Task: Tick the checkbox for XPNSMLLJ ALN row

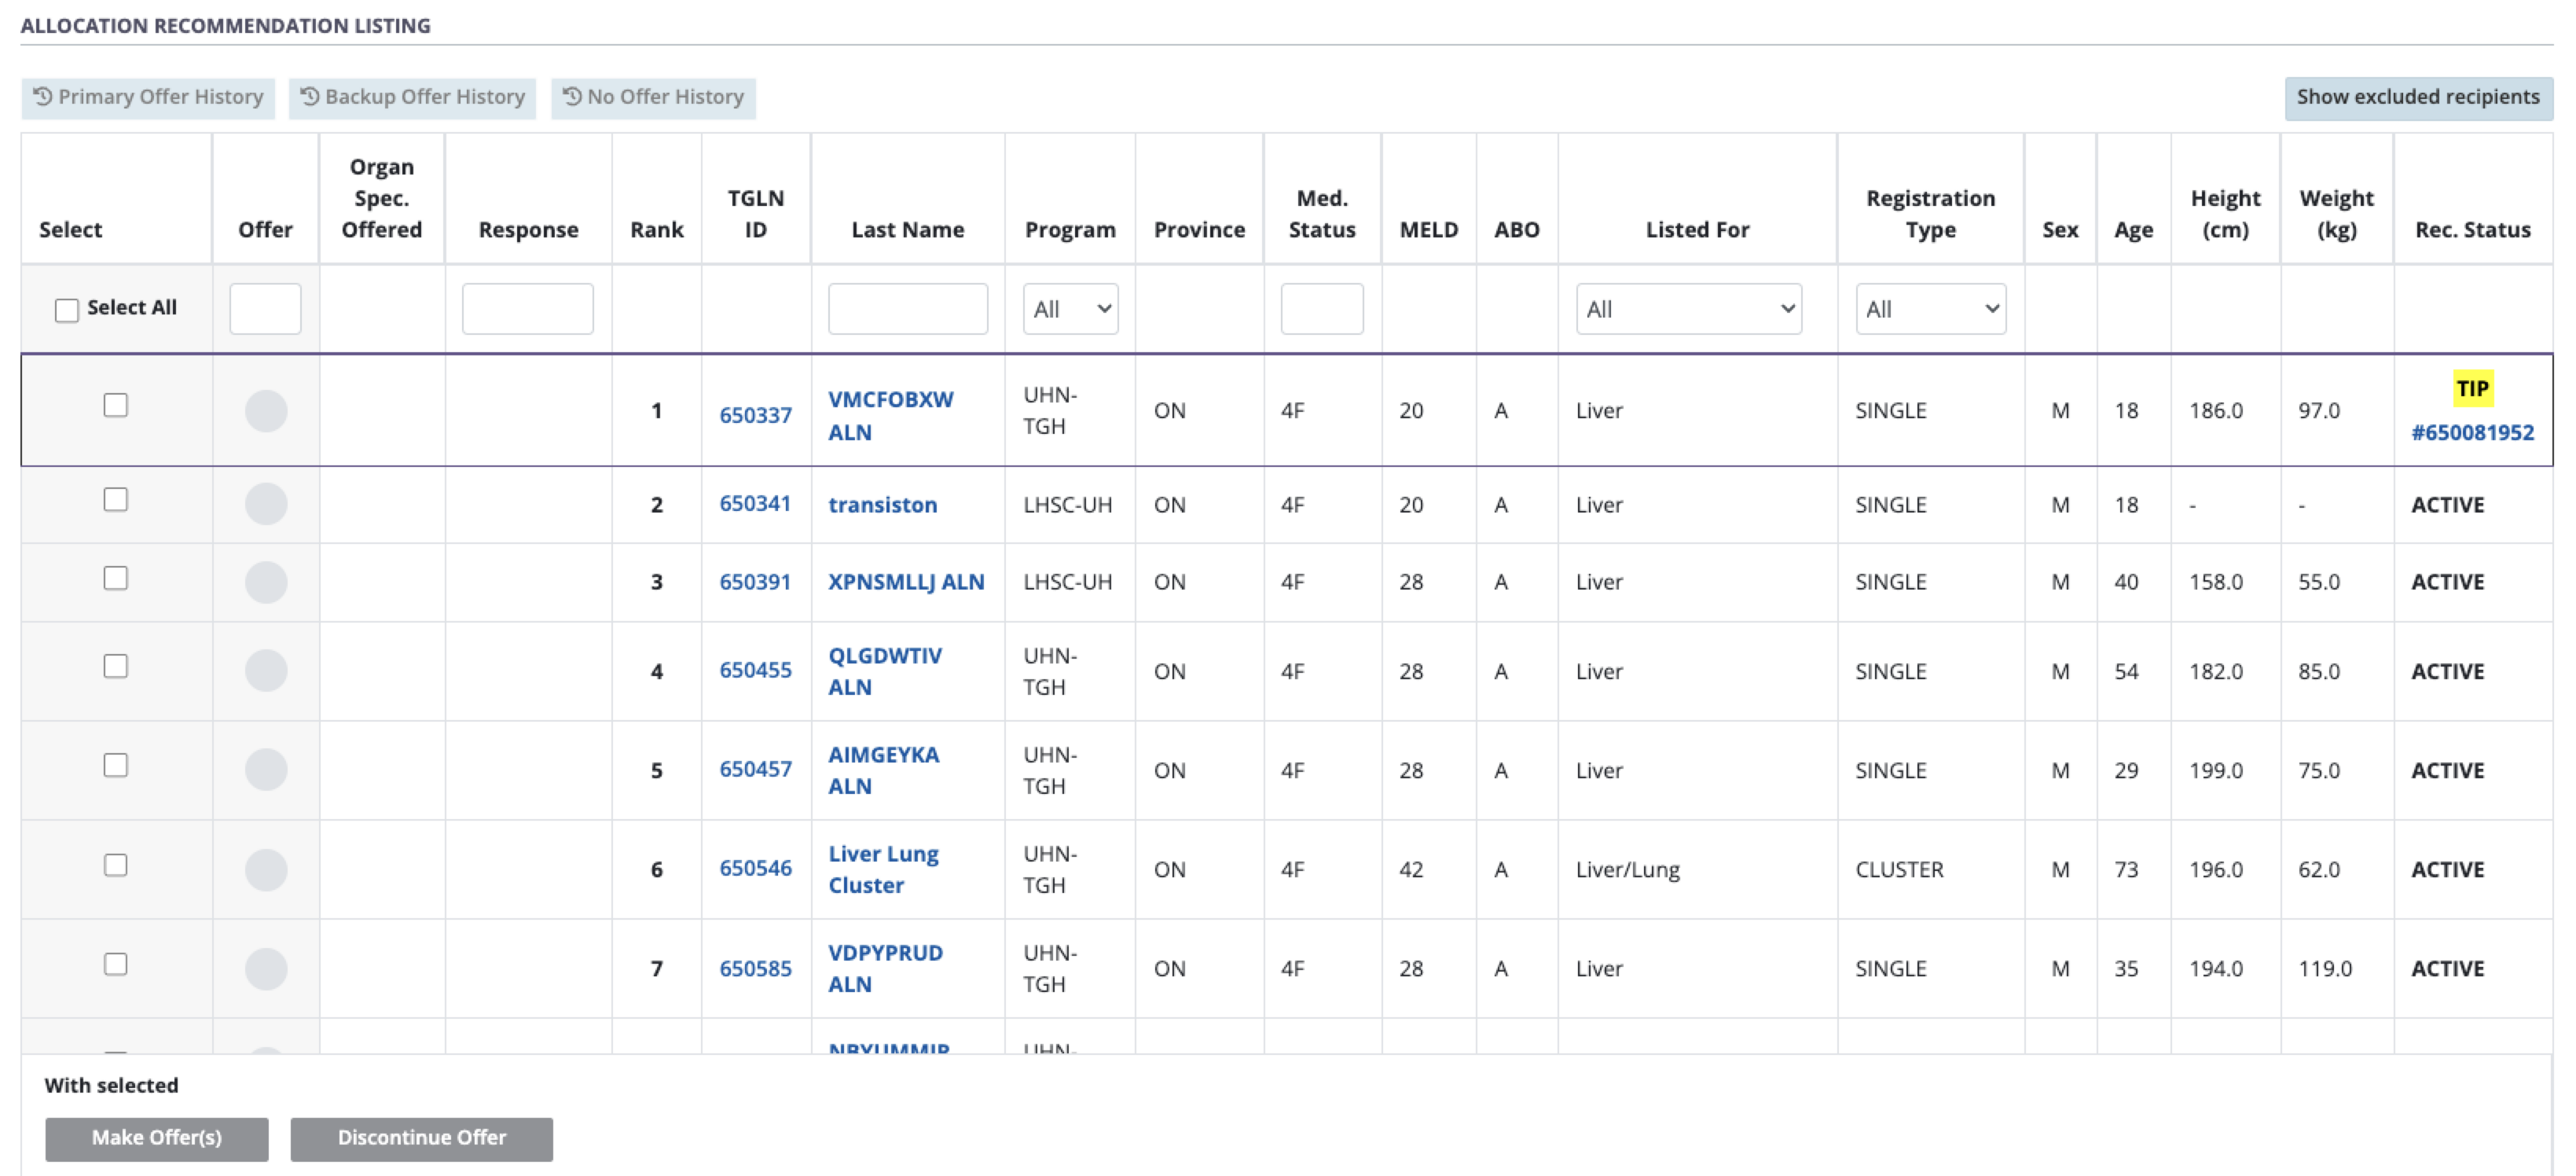Action: click(x=116, y=578)
